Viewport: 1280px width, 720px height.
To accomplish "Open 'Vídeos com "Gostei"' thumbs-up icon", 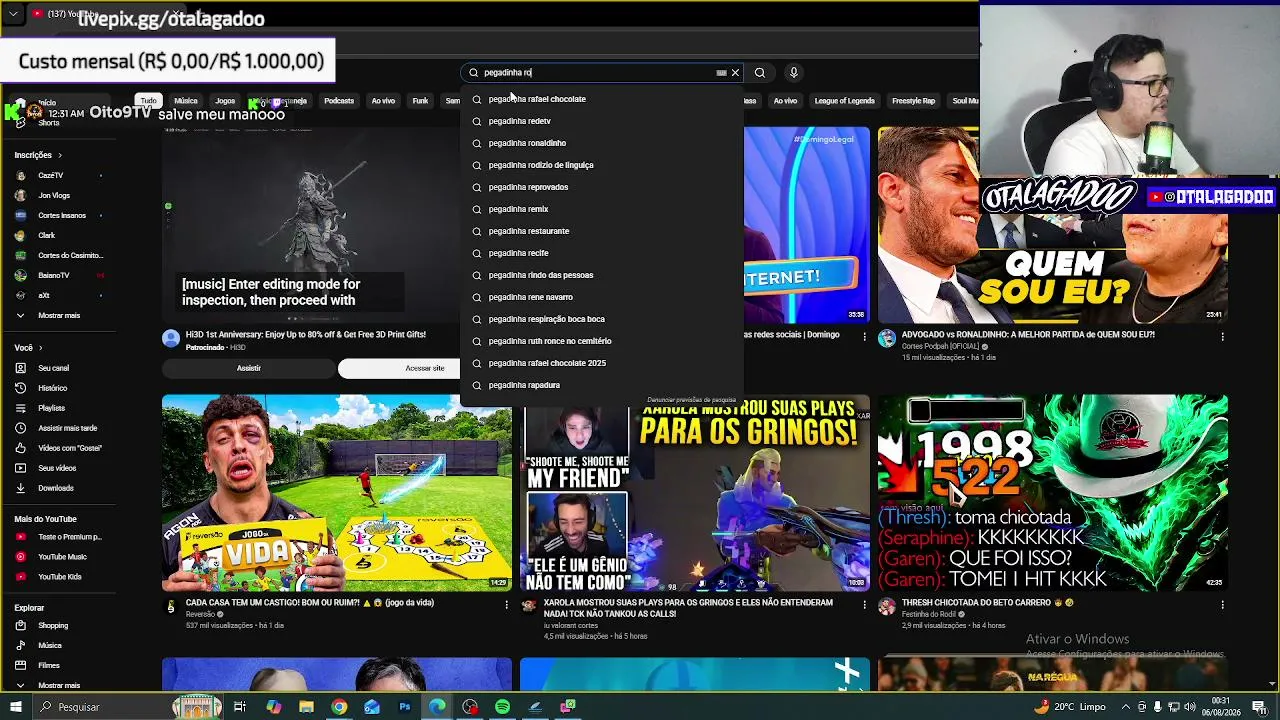I will pyautogui.click(x=20, y=448).
